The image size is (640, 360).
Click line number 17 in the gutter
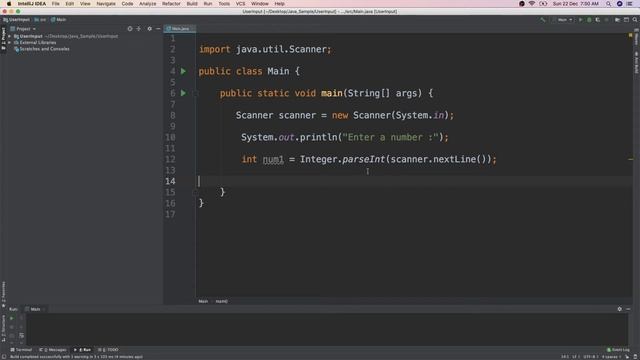pyautogui.click(x=170, y=214)
